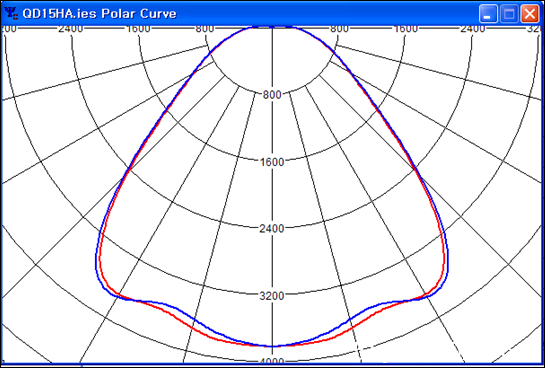Click the 1600 label on vertical axis
This screenshot has height=368, width=545.
tap(272, 162)
